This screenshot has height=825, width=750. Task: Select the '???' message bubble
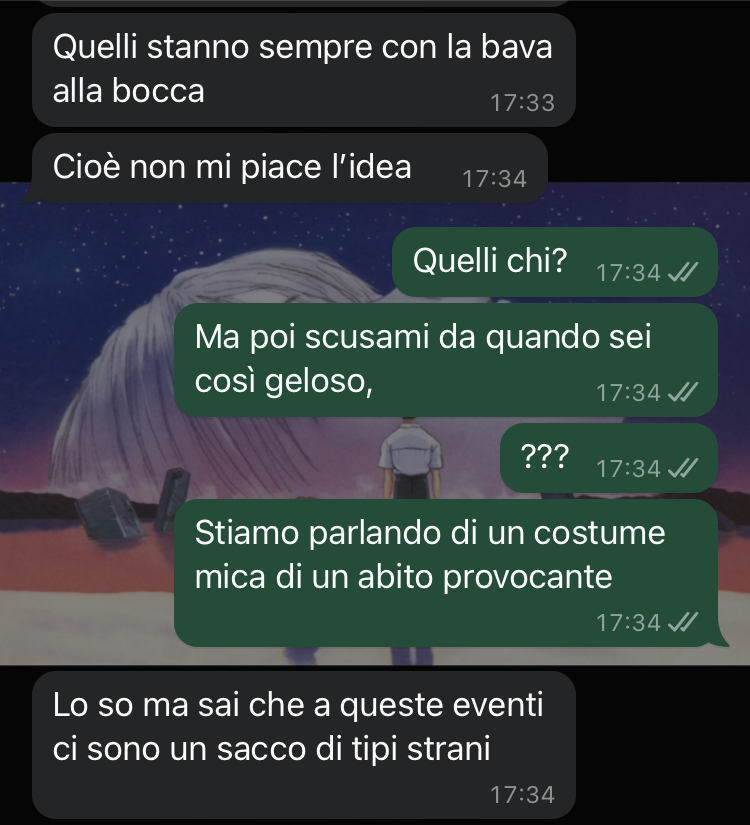pyautogui.click(x=608, y=458)
